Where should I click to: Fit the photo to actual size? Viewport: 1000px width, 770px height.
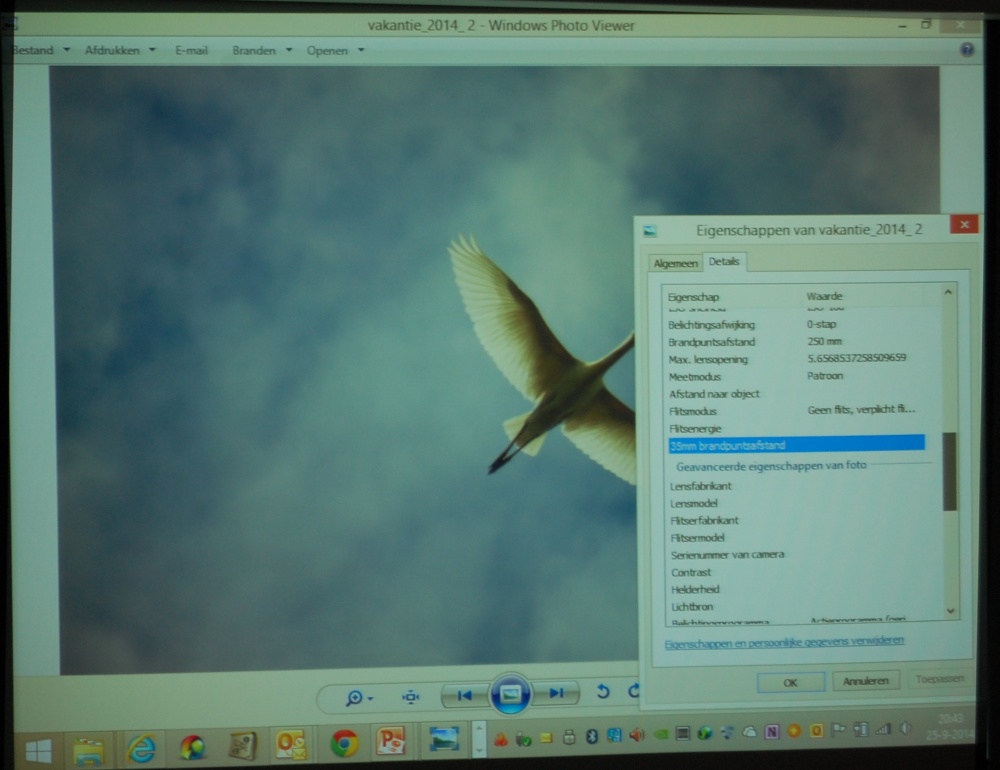point(411,697)
